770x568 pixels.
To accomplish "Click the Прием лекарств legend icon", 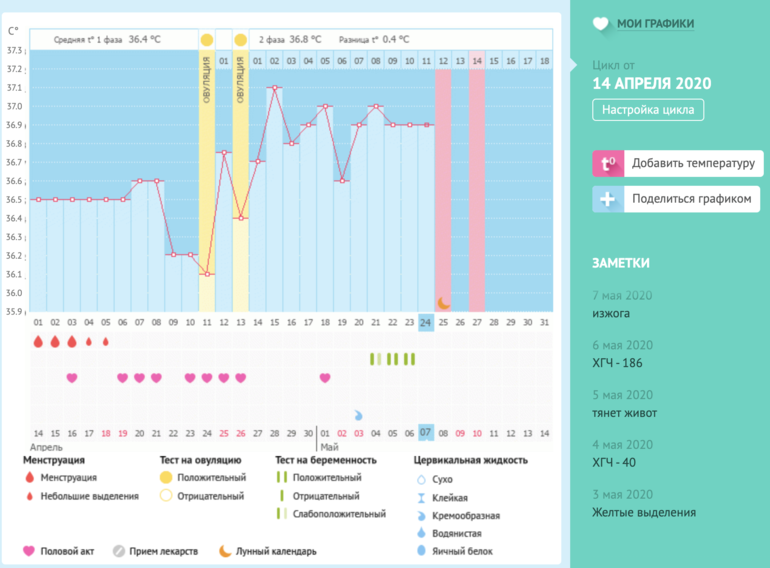I will (118, 551).
